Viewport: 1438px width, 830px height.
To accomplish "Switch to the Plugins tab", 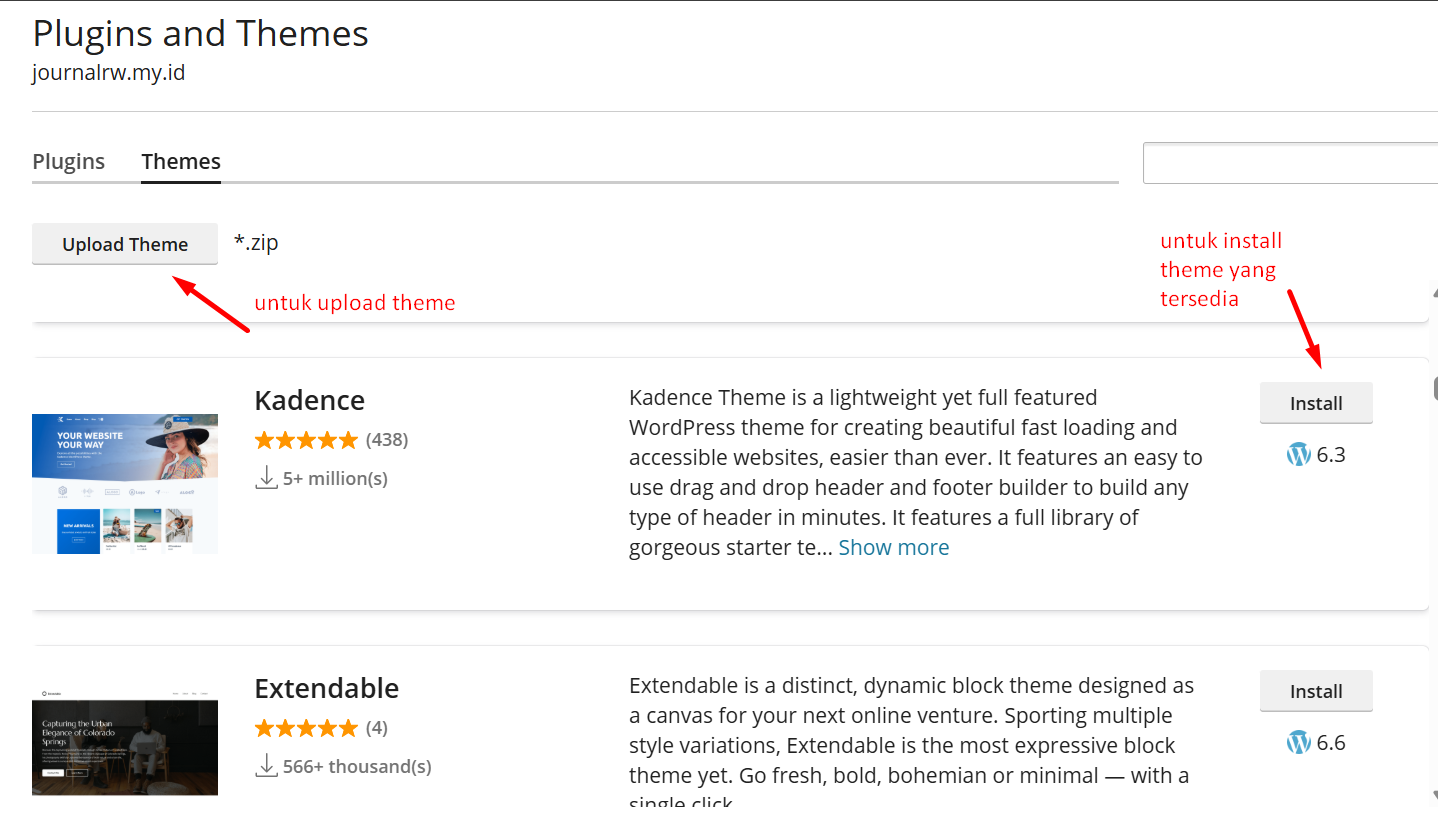I will 68,162.
